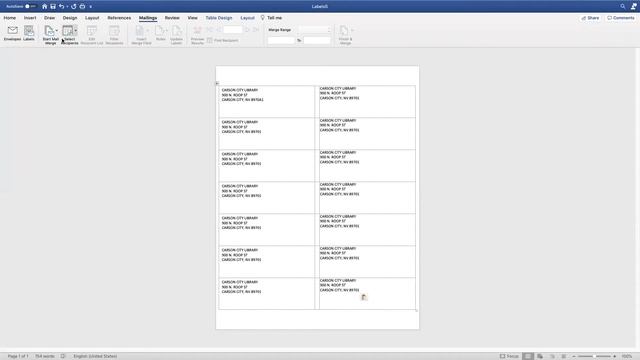Click Insert Merge Field icon
This screenshot has height=360, width=640.
coord(140,31)
